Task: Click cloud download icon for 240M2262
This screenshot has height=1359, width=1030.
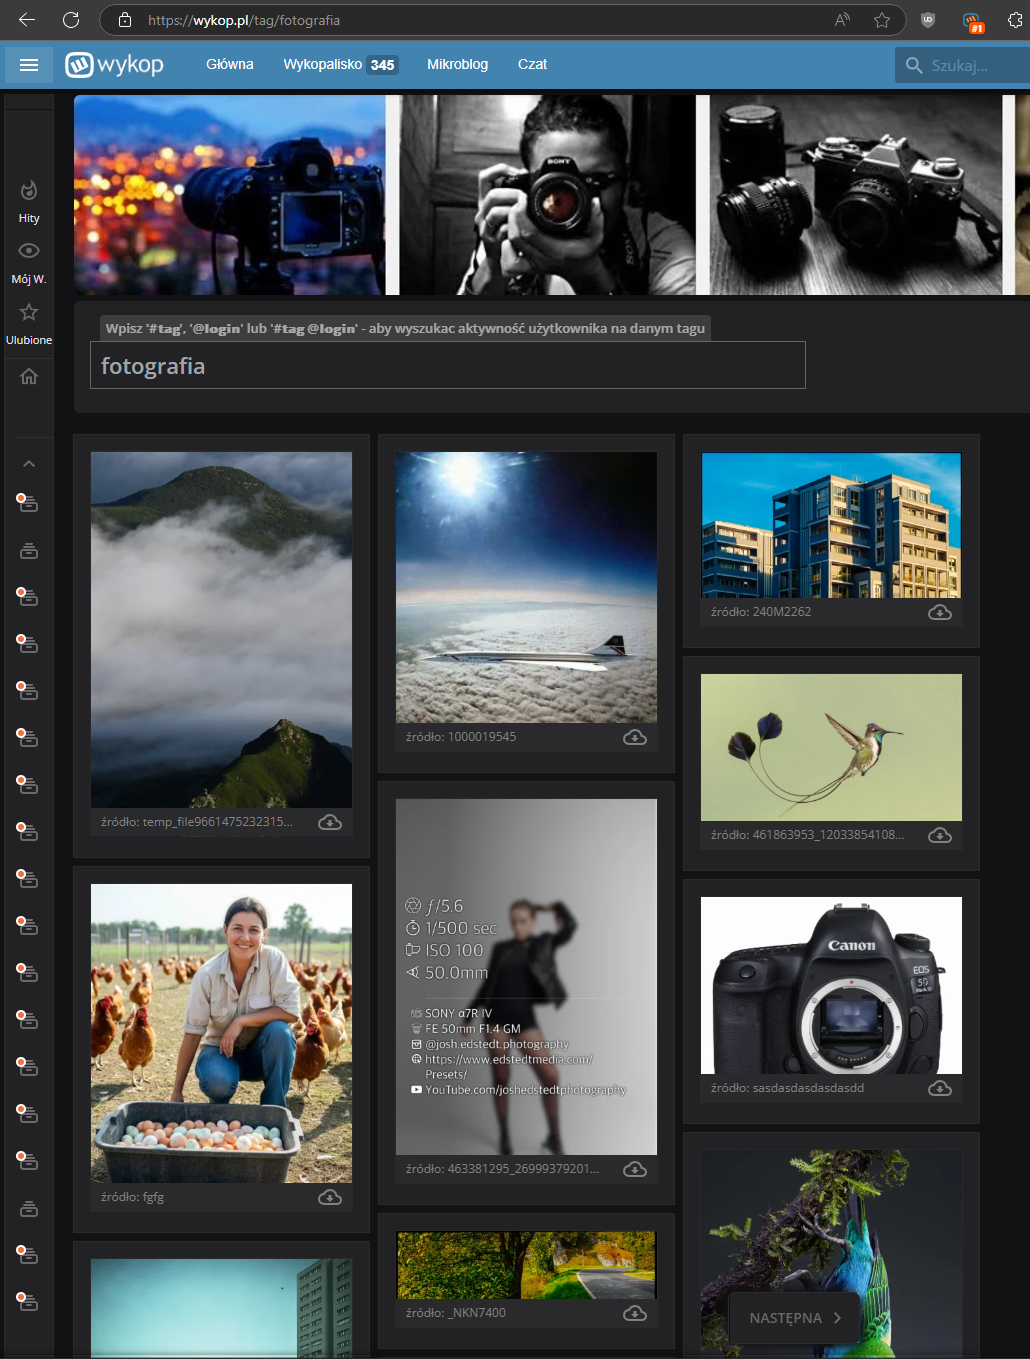Action: [x=939, y=612]
